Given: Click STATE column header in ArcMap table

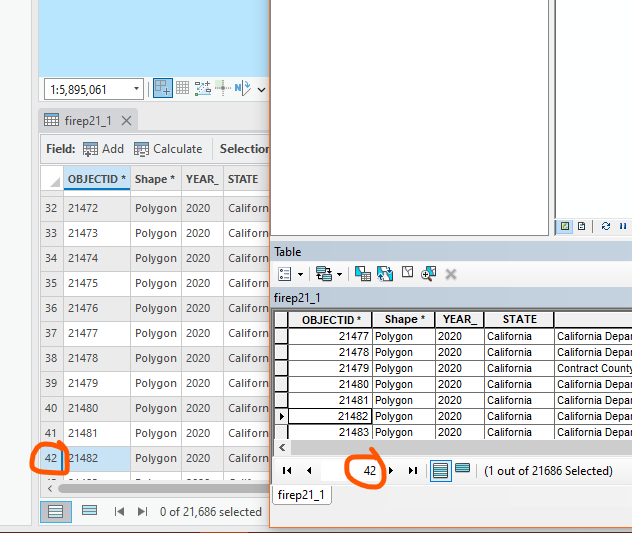Looking at the screenshot, I should coord(519,319).
